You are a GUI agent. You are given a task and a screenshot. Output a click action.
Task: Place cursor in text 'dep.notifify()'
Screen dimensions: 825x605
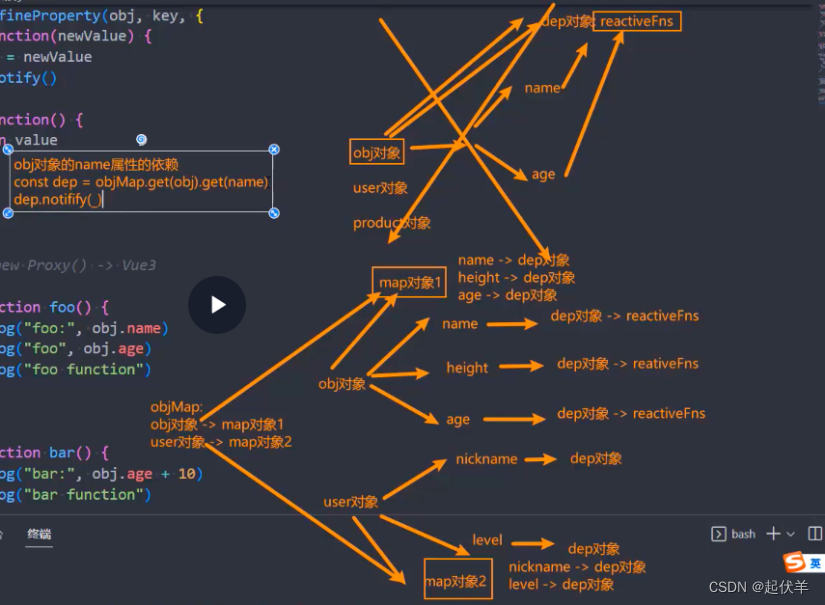(58, 199)
